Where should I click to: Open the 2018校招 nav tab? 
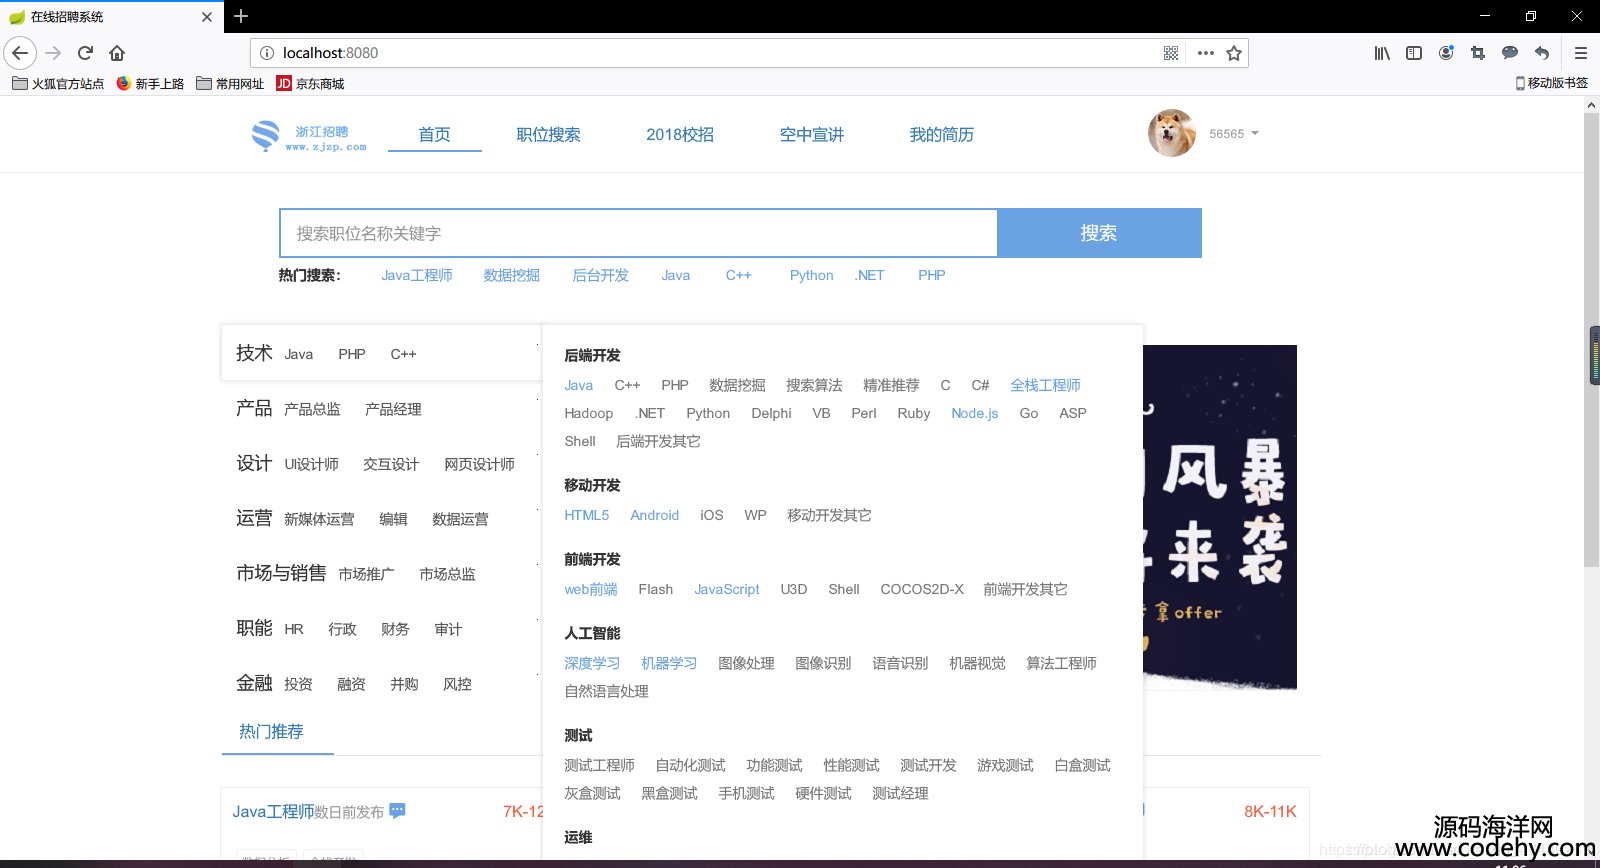[680, 134]
